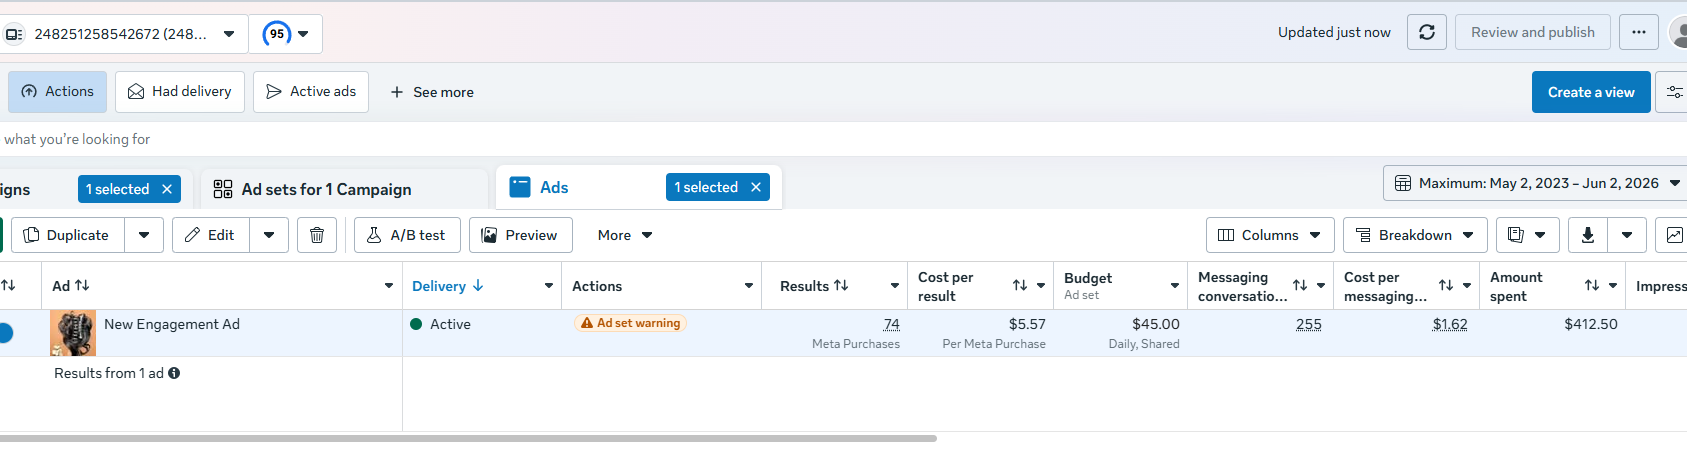Click the Duplicate button

coord(68,235)
